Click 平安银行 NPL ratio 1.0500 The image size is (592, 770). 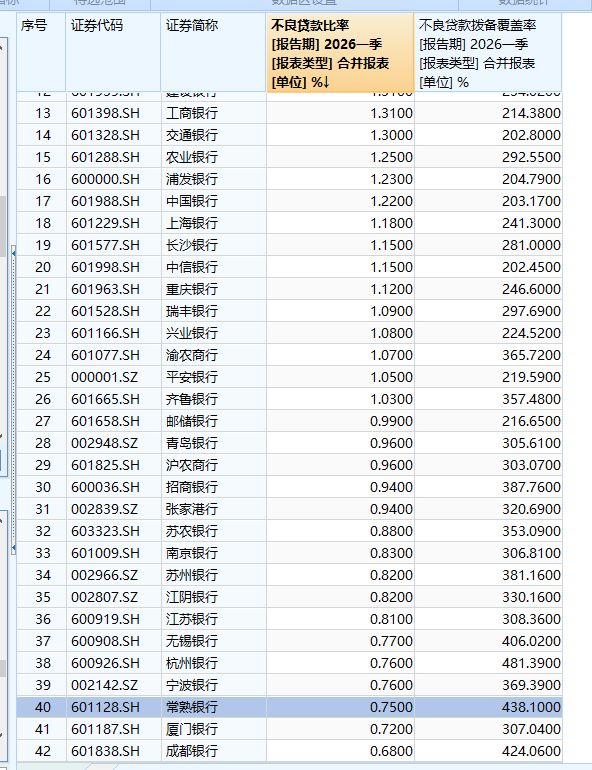click(340, 377)
